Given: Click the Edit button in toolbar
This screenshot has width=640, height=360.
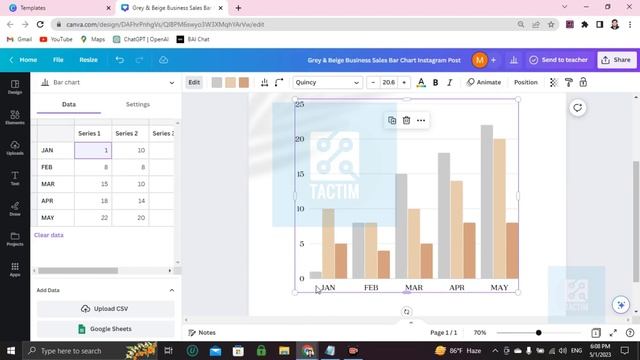Looking at the screenshot, I should (x=194, y=82).
